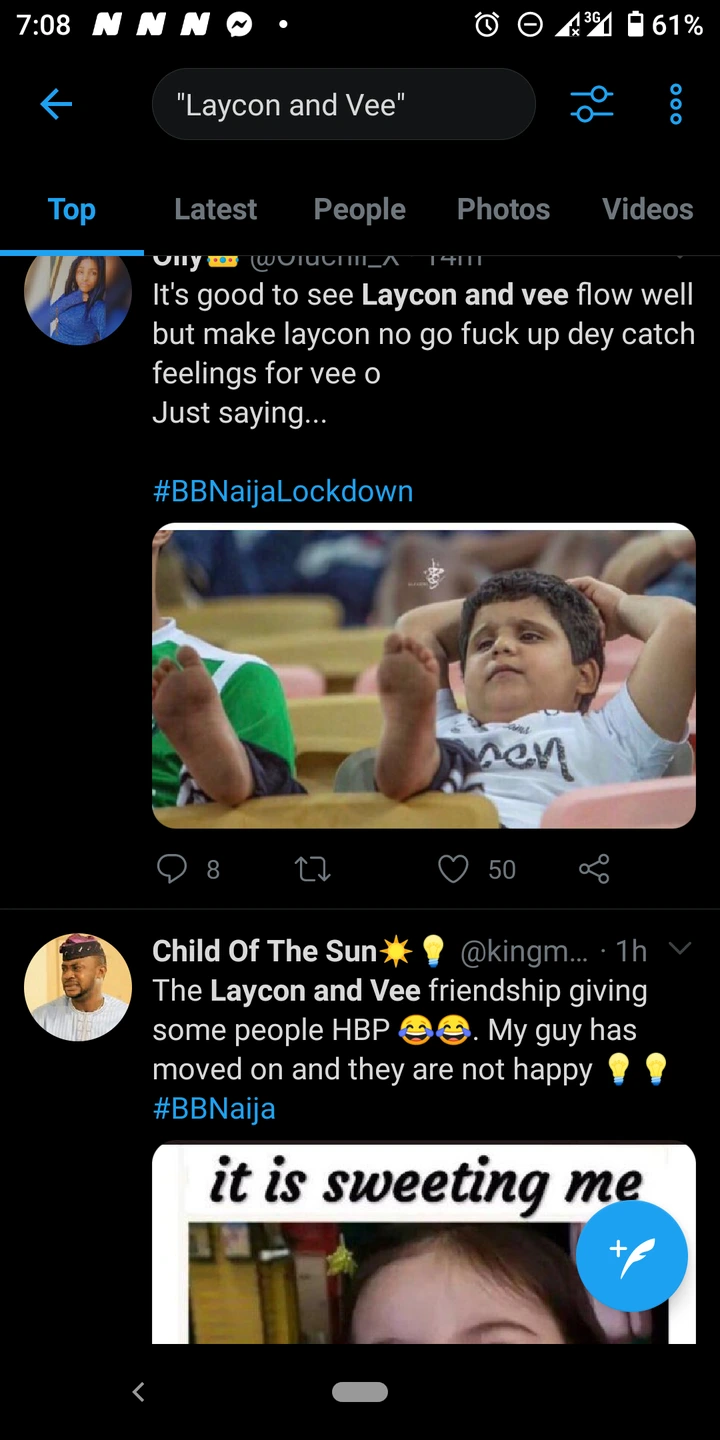Retweet the tweet with 50 likes
This screenshot has width=720, height=1440.
(314, 869)
